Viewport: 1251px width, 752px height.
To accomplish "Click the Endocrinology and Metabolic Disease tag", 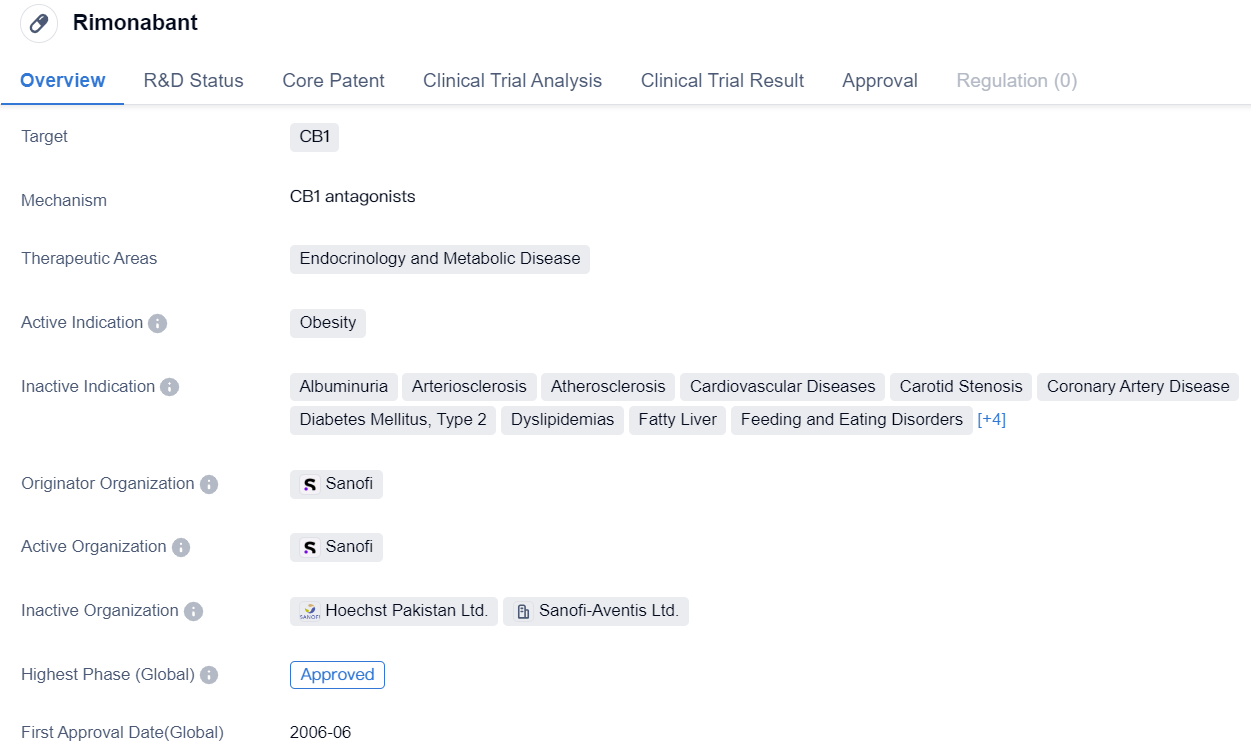I will pos(439,259).
